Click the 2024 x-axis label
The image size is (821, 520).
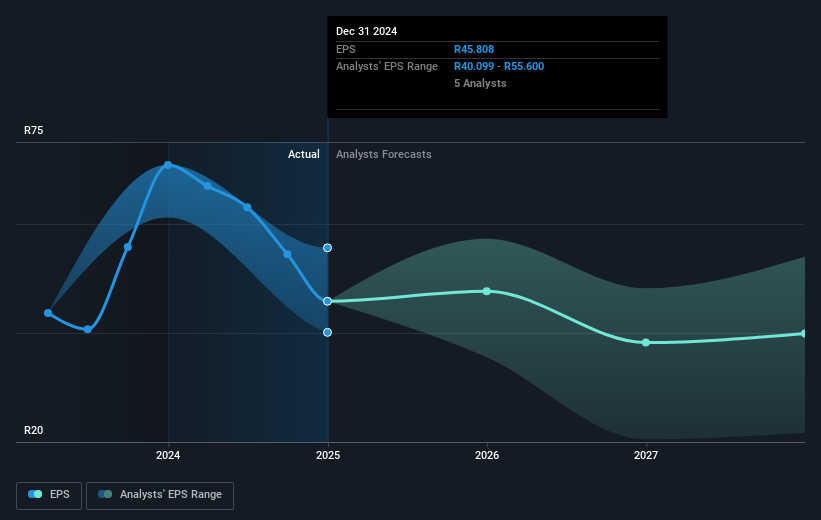click(x=168, y=456)
